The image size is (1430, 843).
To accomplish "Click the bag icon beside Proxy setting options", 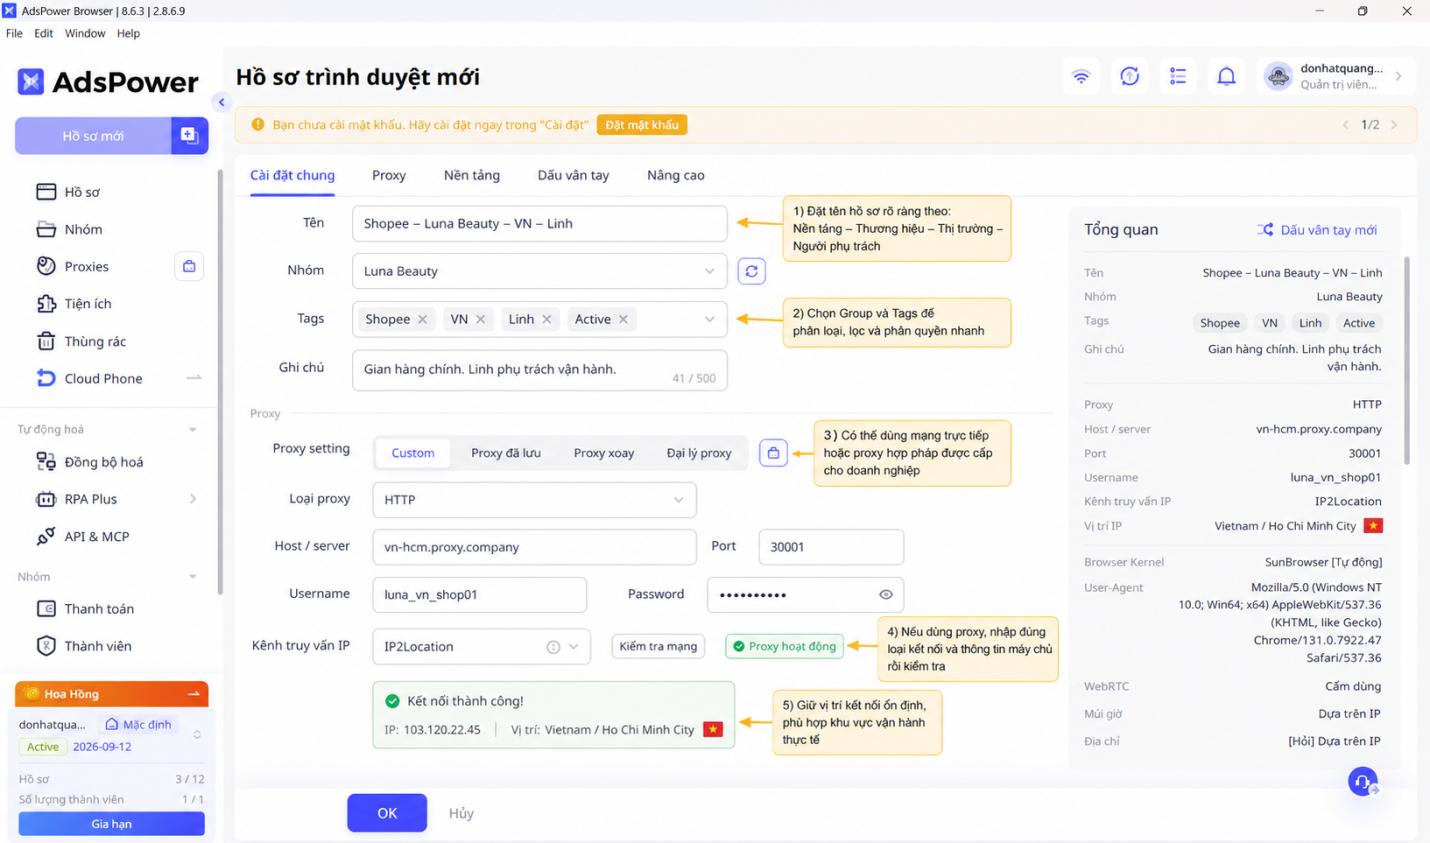I will [x=773, y=453].
